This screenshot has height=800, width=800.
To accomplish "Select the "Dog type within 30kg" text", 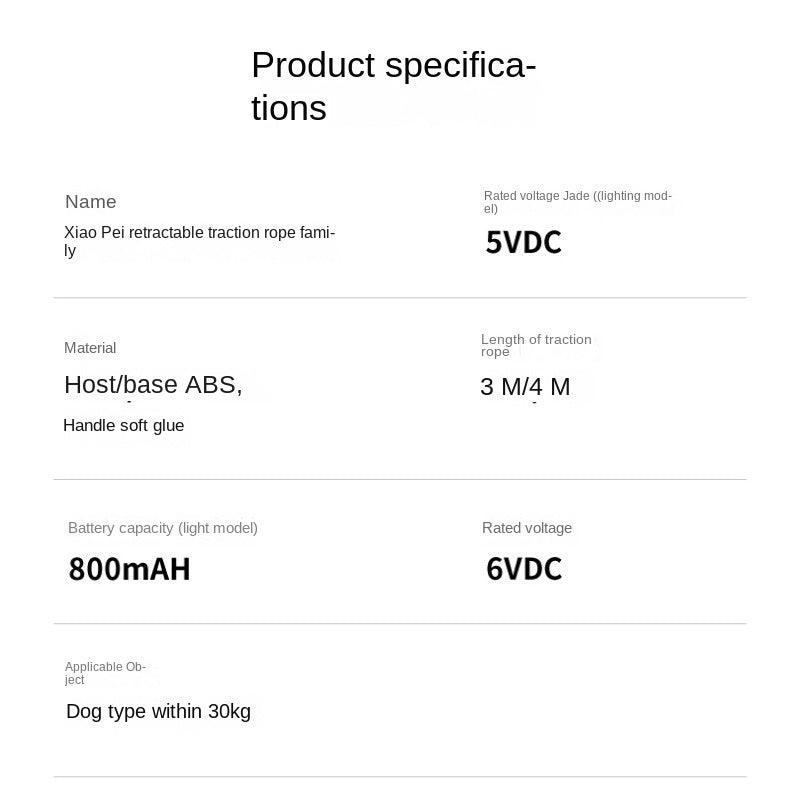I will [x=158, y=712].
